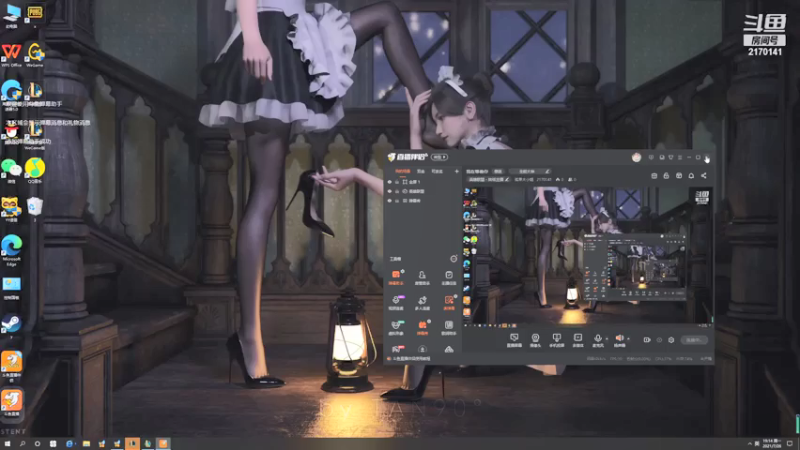Add a new scene with plus button
This screenshot has height=450, width=800.
click(x=456, y=171)
